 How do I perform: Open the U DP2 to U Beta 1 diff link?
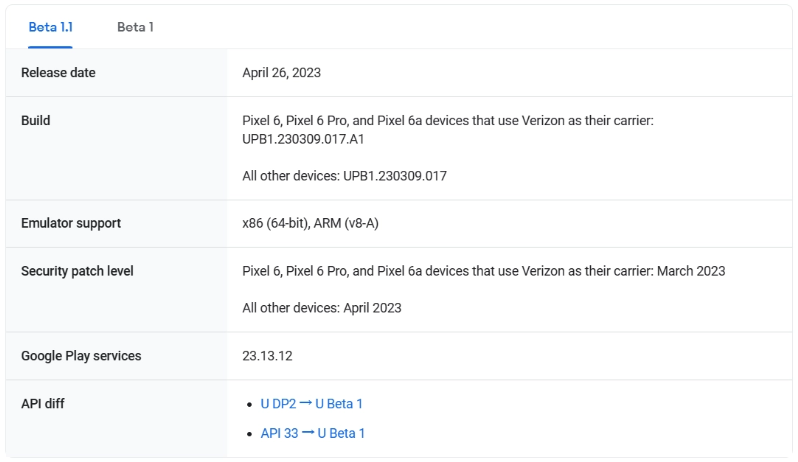(311, 403)
